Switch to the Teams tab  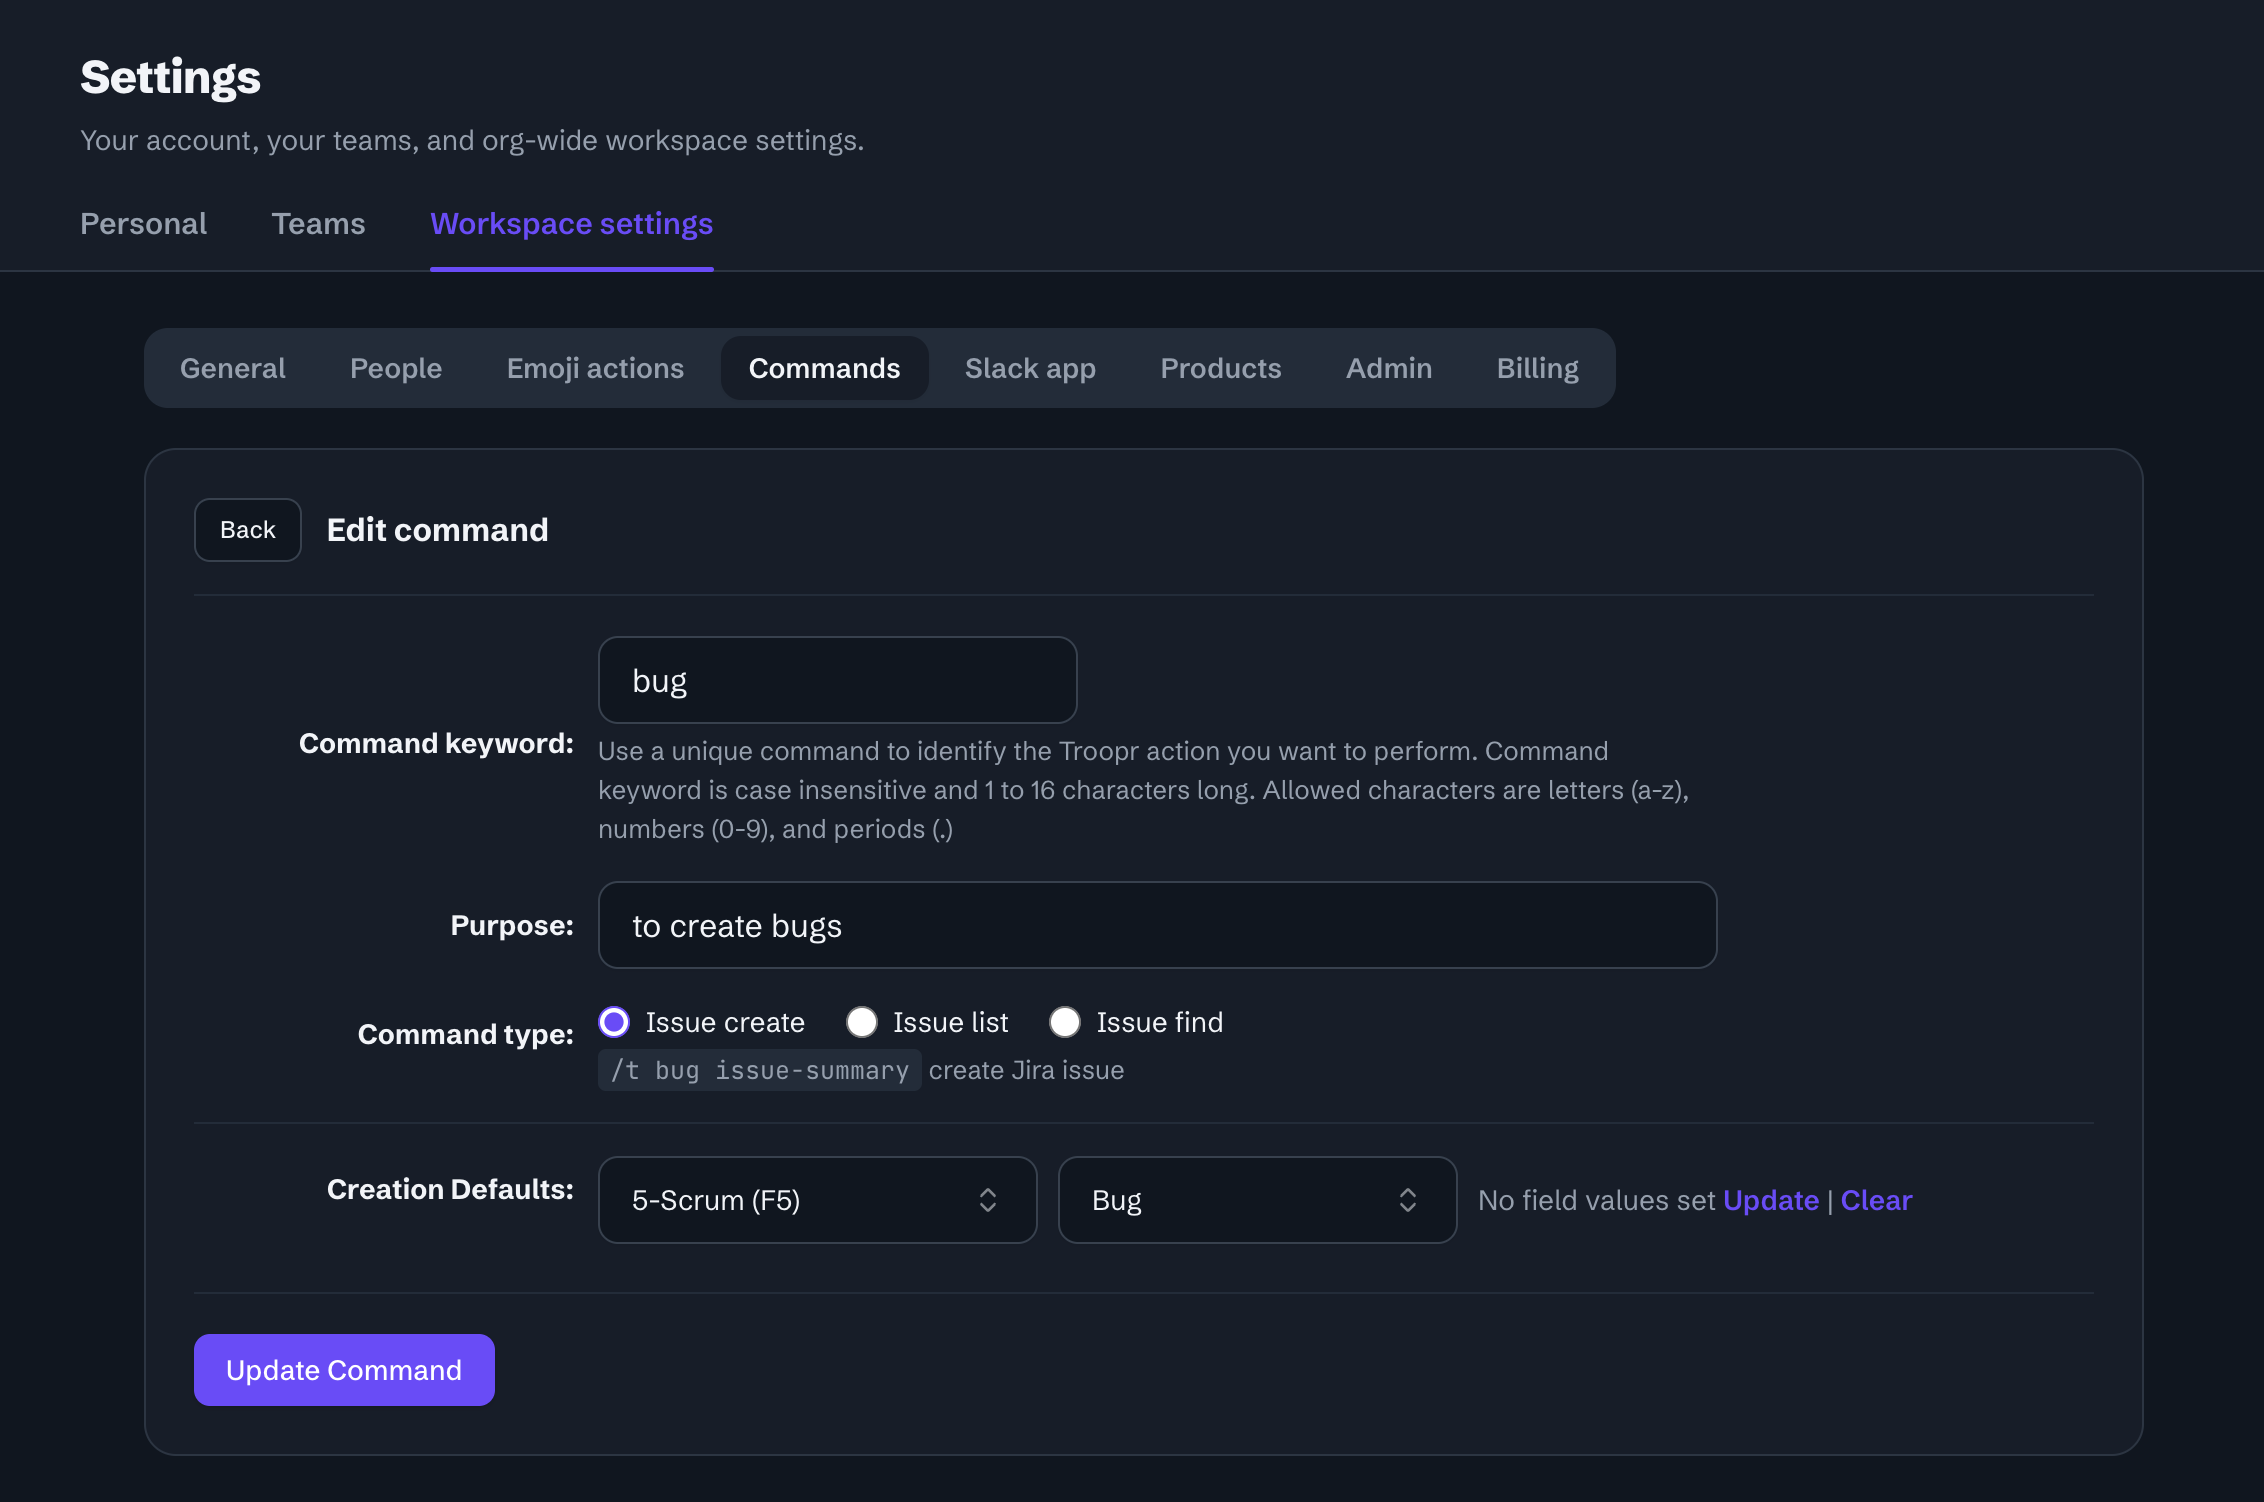(x=319, y=224)
